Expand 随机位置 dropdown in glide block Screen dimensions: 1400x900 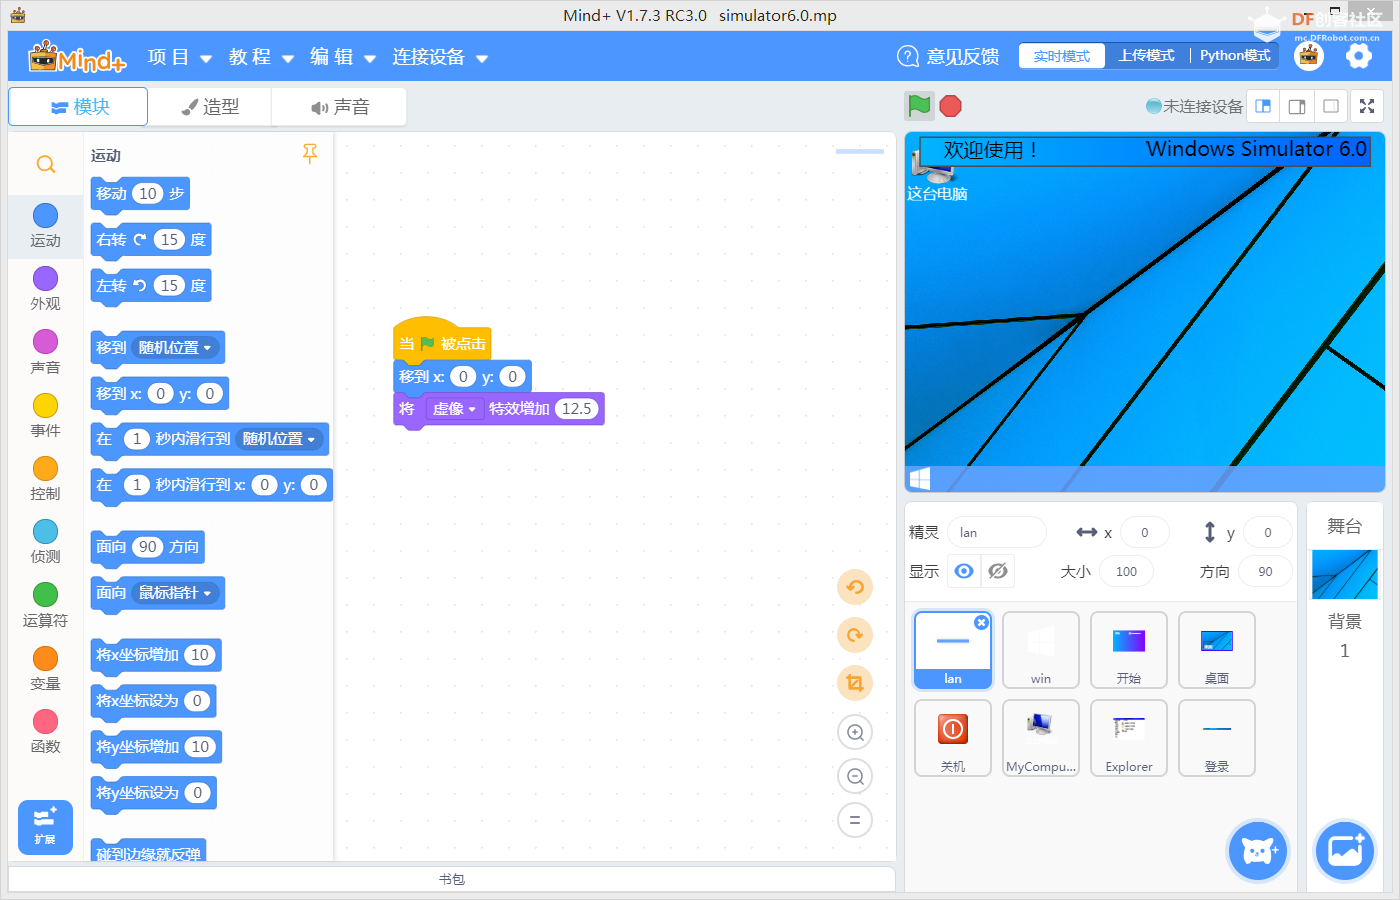(280, 439)
